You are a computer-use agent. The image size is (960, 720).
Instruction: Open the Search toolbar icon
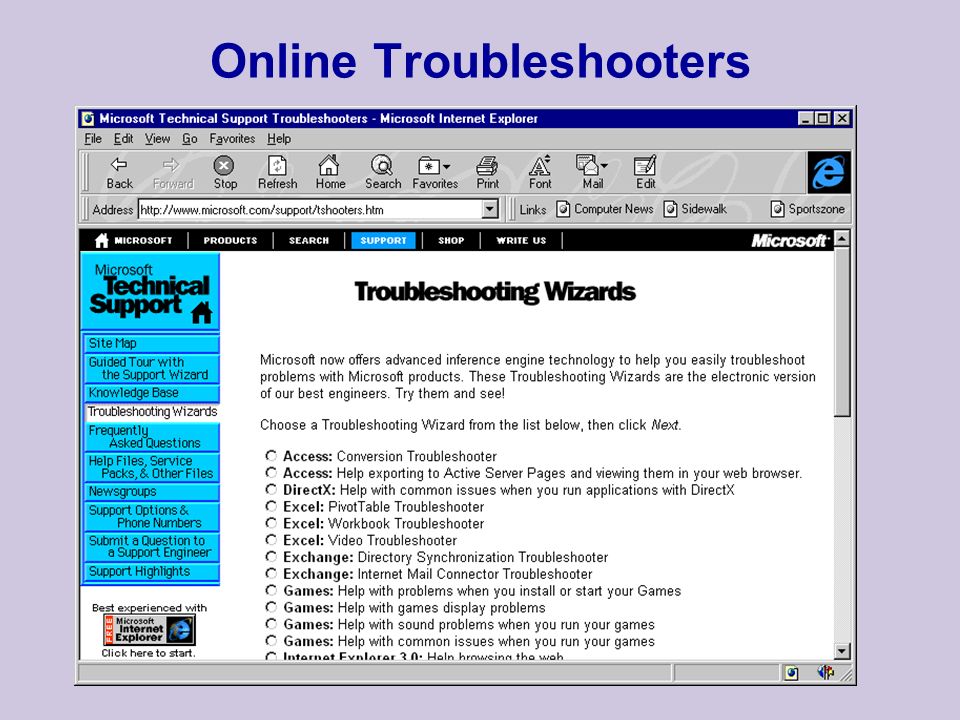[x=382, y=165]
